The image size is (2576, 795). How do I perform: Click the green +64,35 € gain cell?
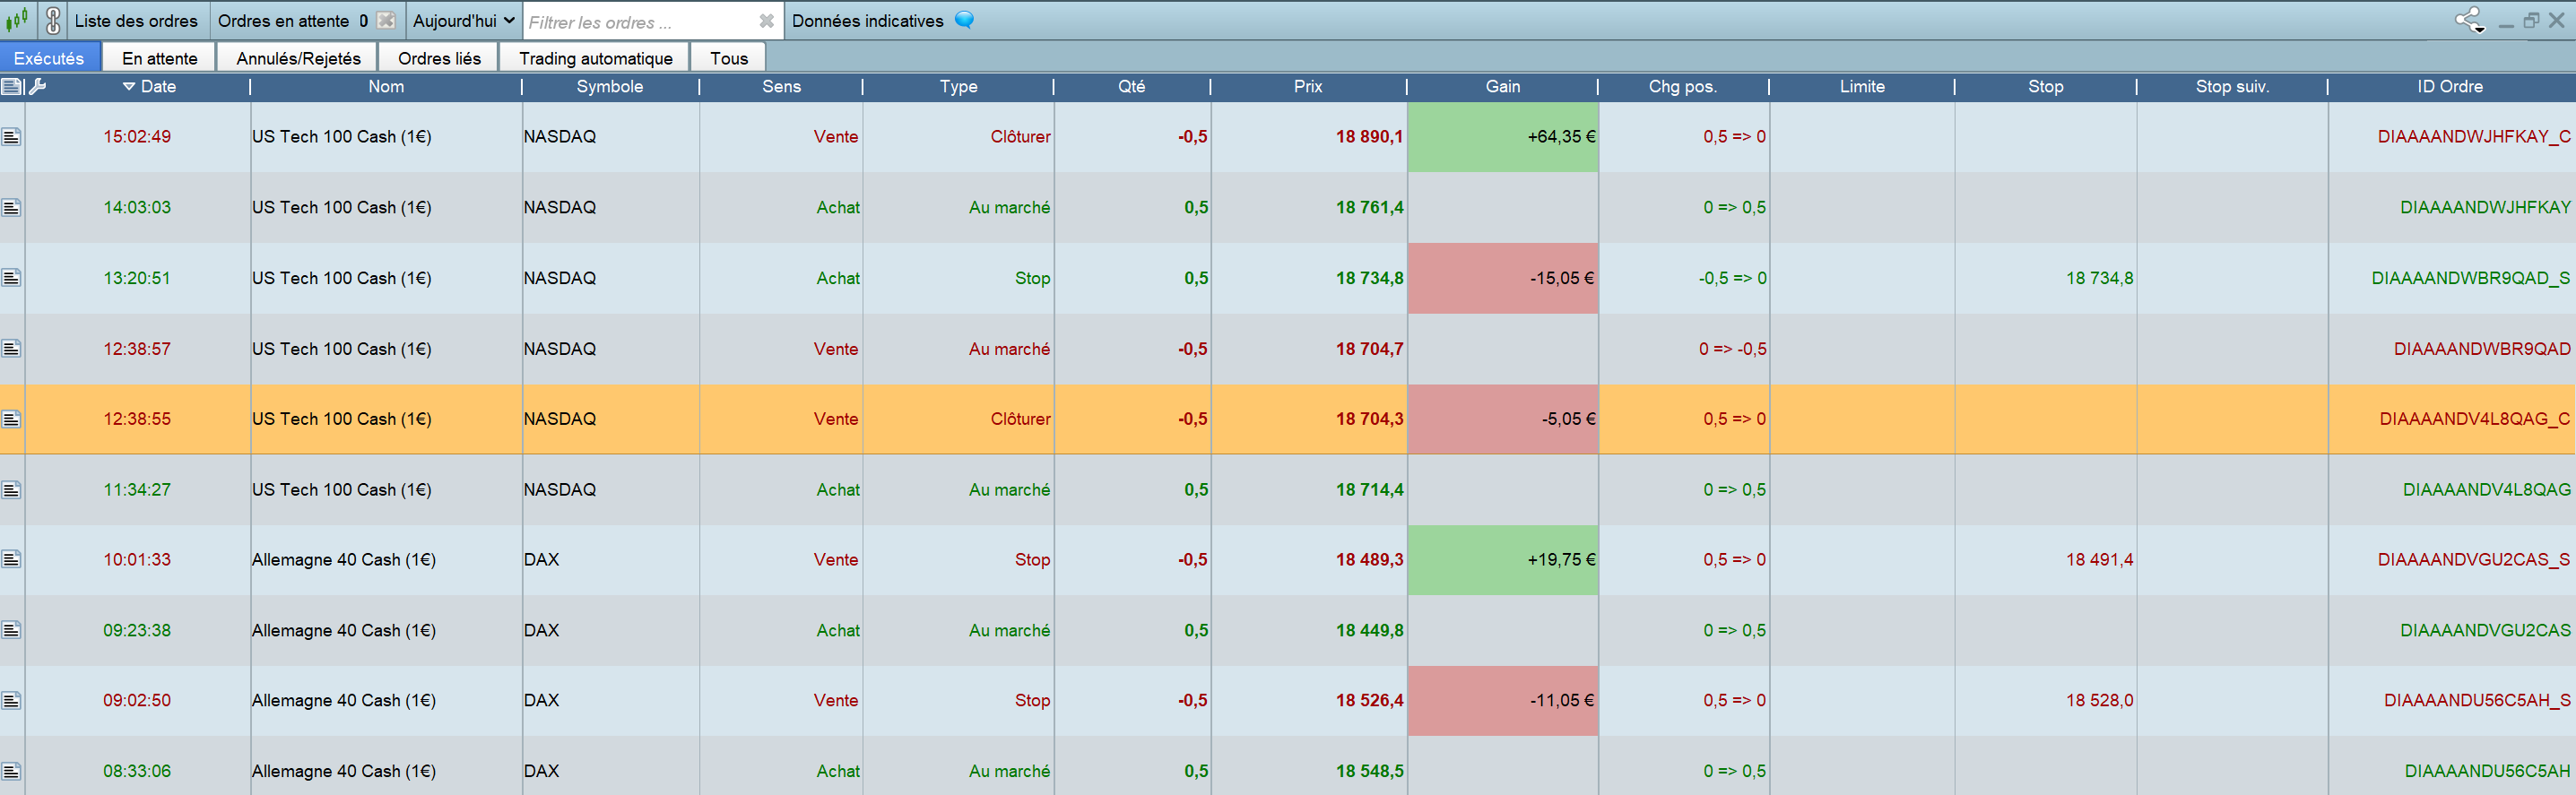1502,137
